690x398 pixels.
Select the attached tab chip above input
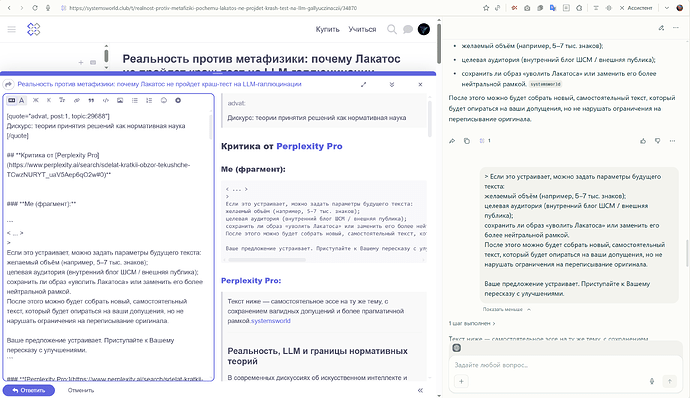[x=457, y=348]
